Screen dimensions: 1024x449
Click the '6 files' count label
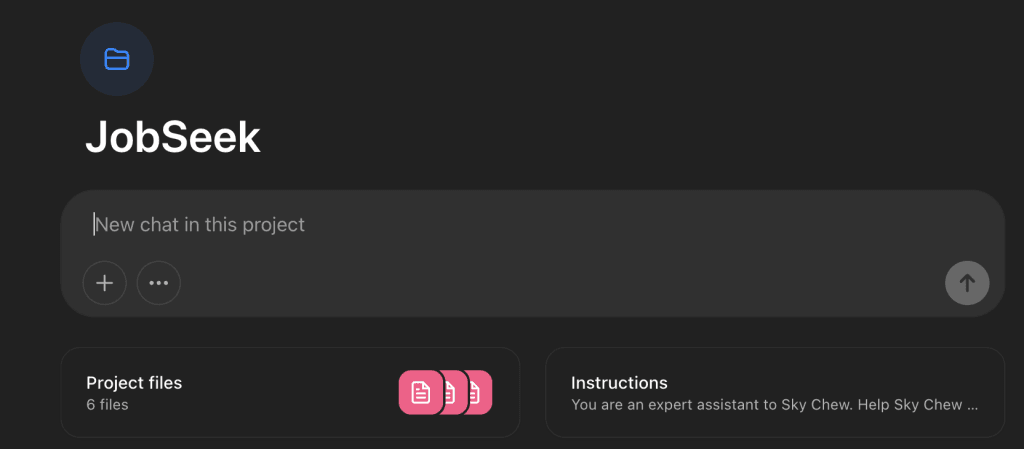(107, 405)
